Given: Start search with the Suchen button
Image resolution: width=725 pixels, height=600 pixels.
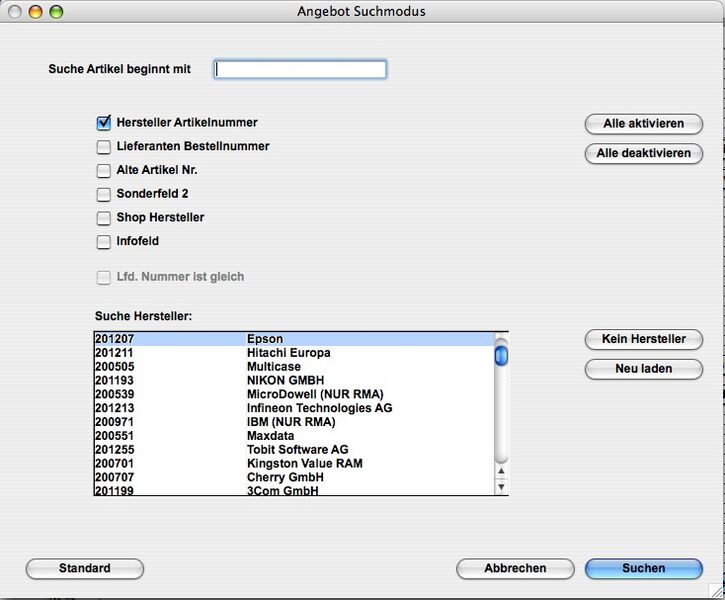Looking at the screenshot, I should (643, 569).
